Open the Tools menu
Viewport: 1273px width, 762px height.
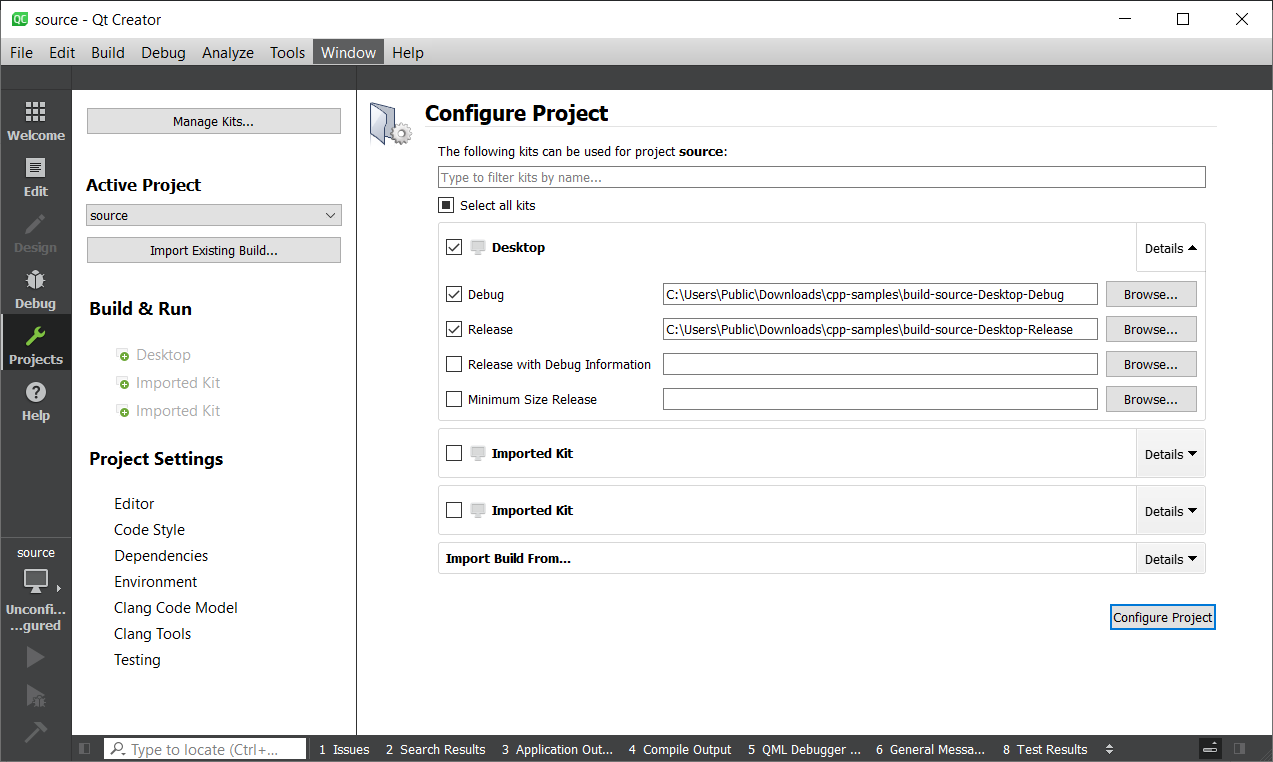287,53
